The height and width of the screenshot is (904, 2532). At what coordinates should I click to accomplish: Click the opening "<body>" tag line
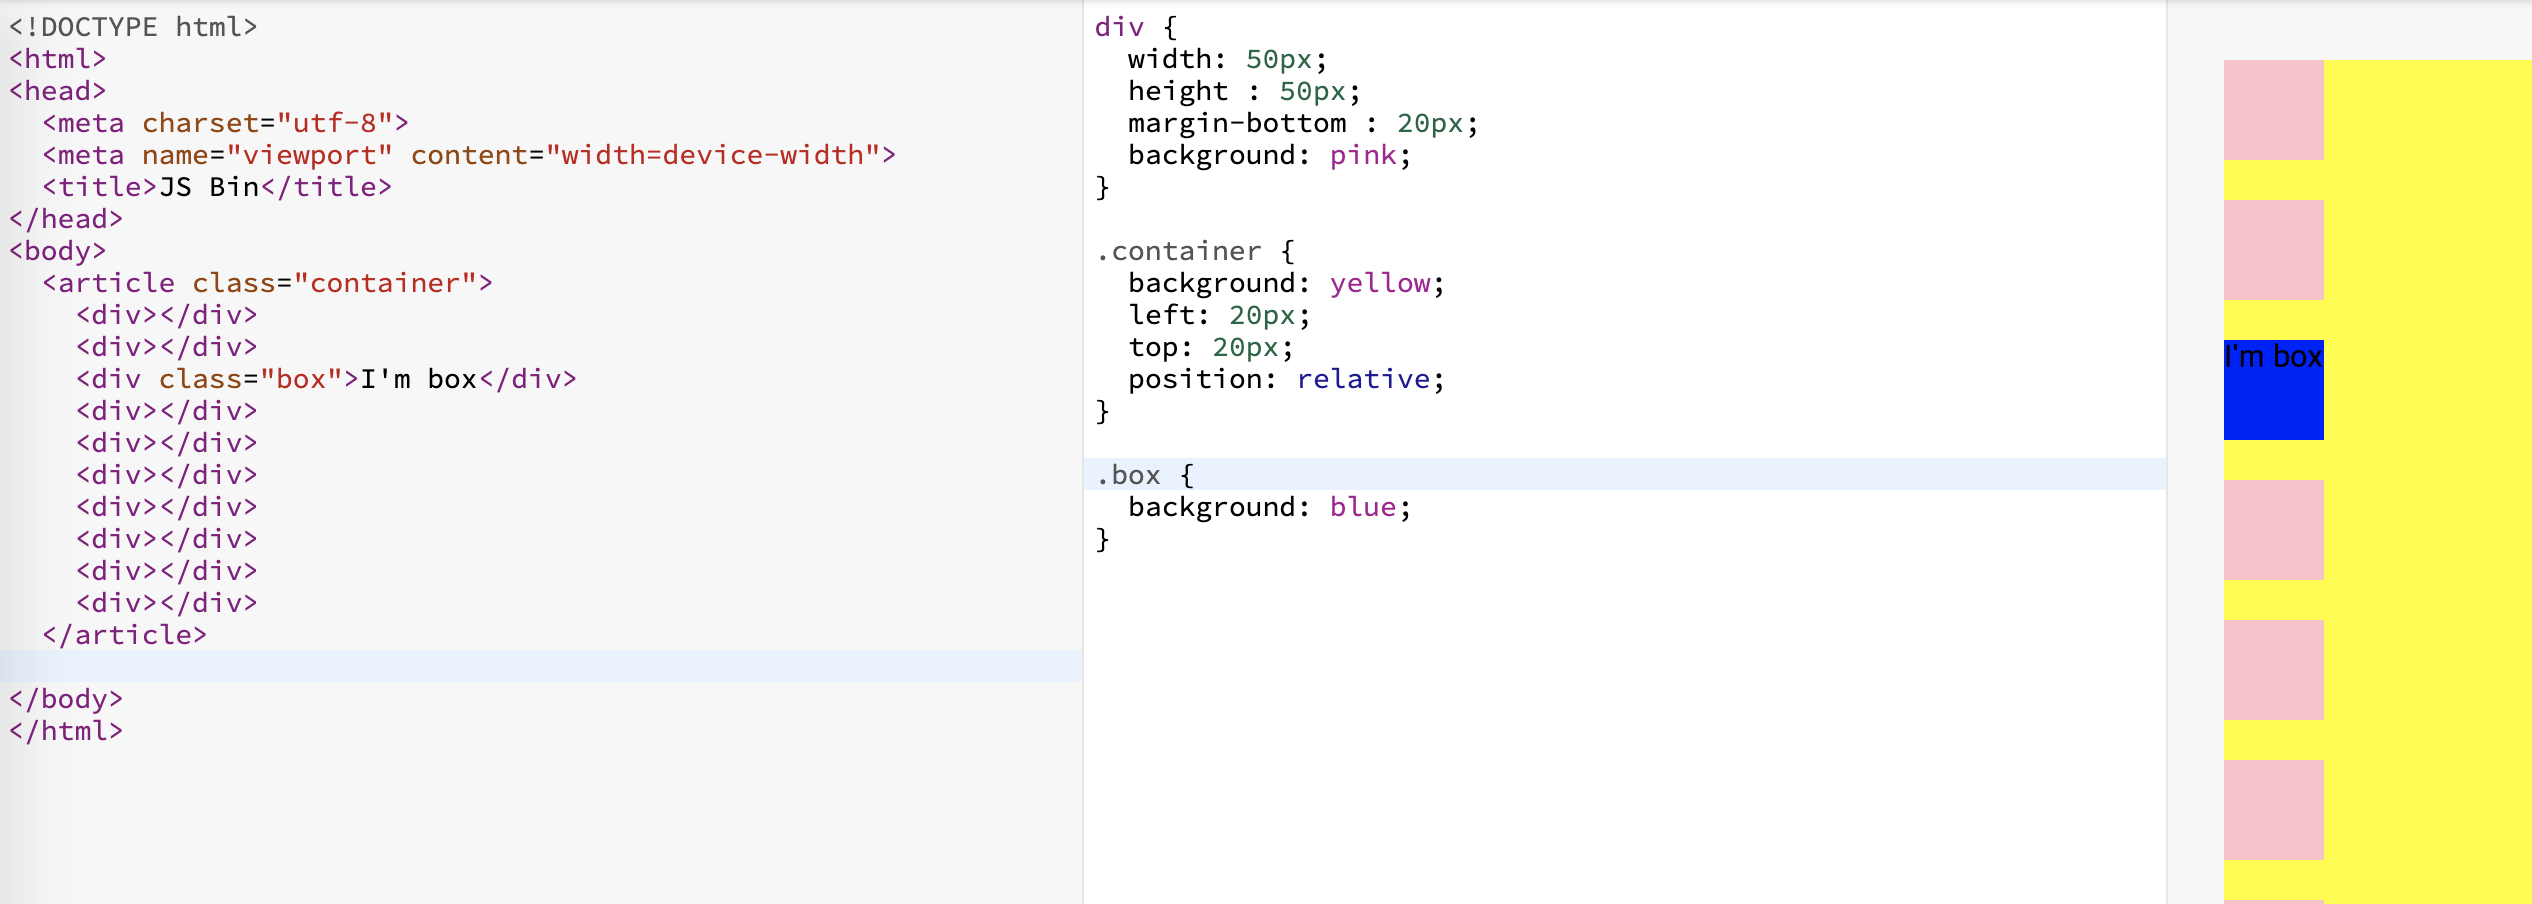coord(58,251)
